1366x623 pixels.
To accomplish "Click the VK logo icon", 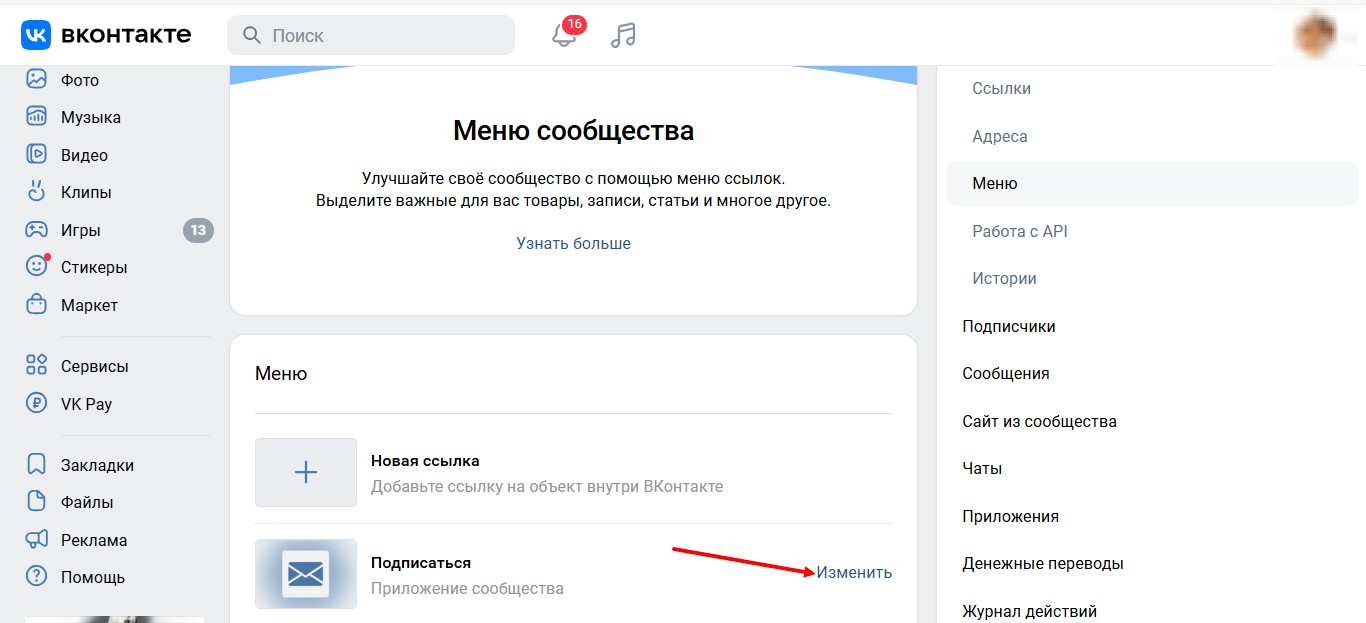I will pyautogui.click(x=36, y=35).
